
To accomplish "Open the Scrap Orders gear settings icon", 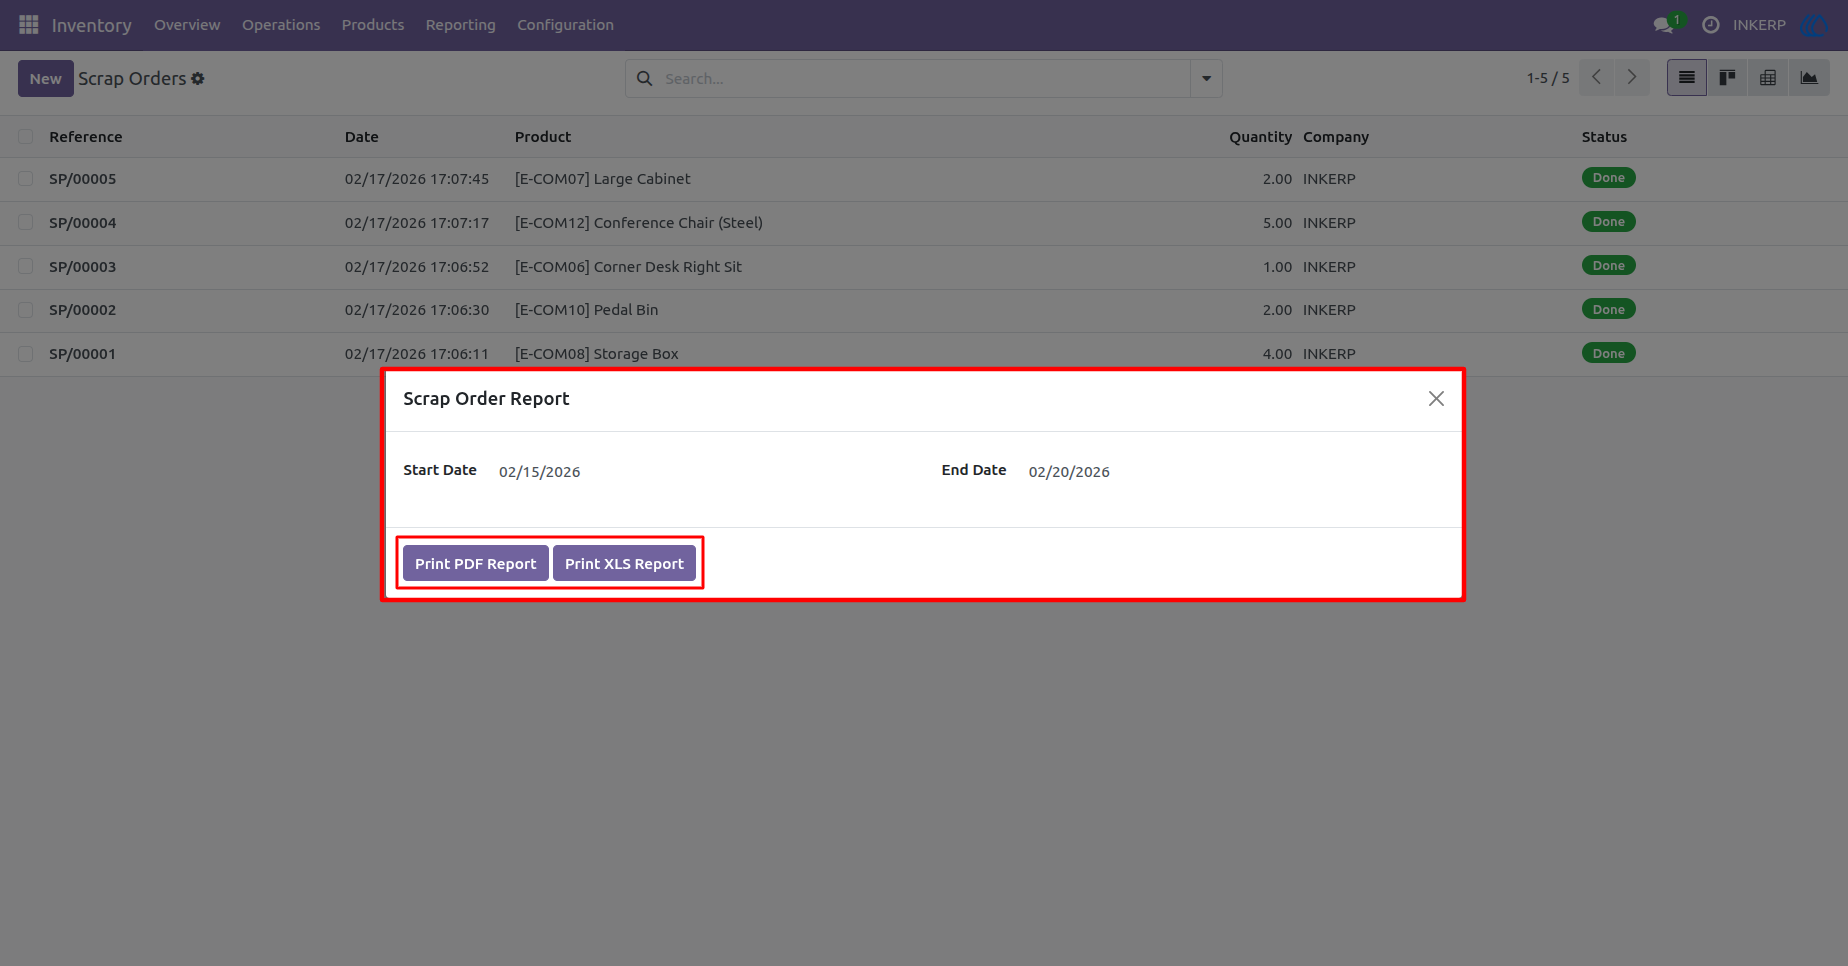I will (198, 78).
